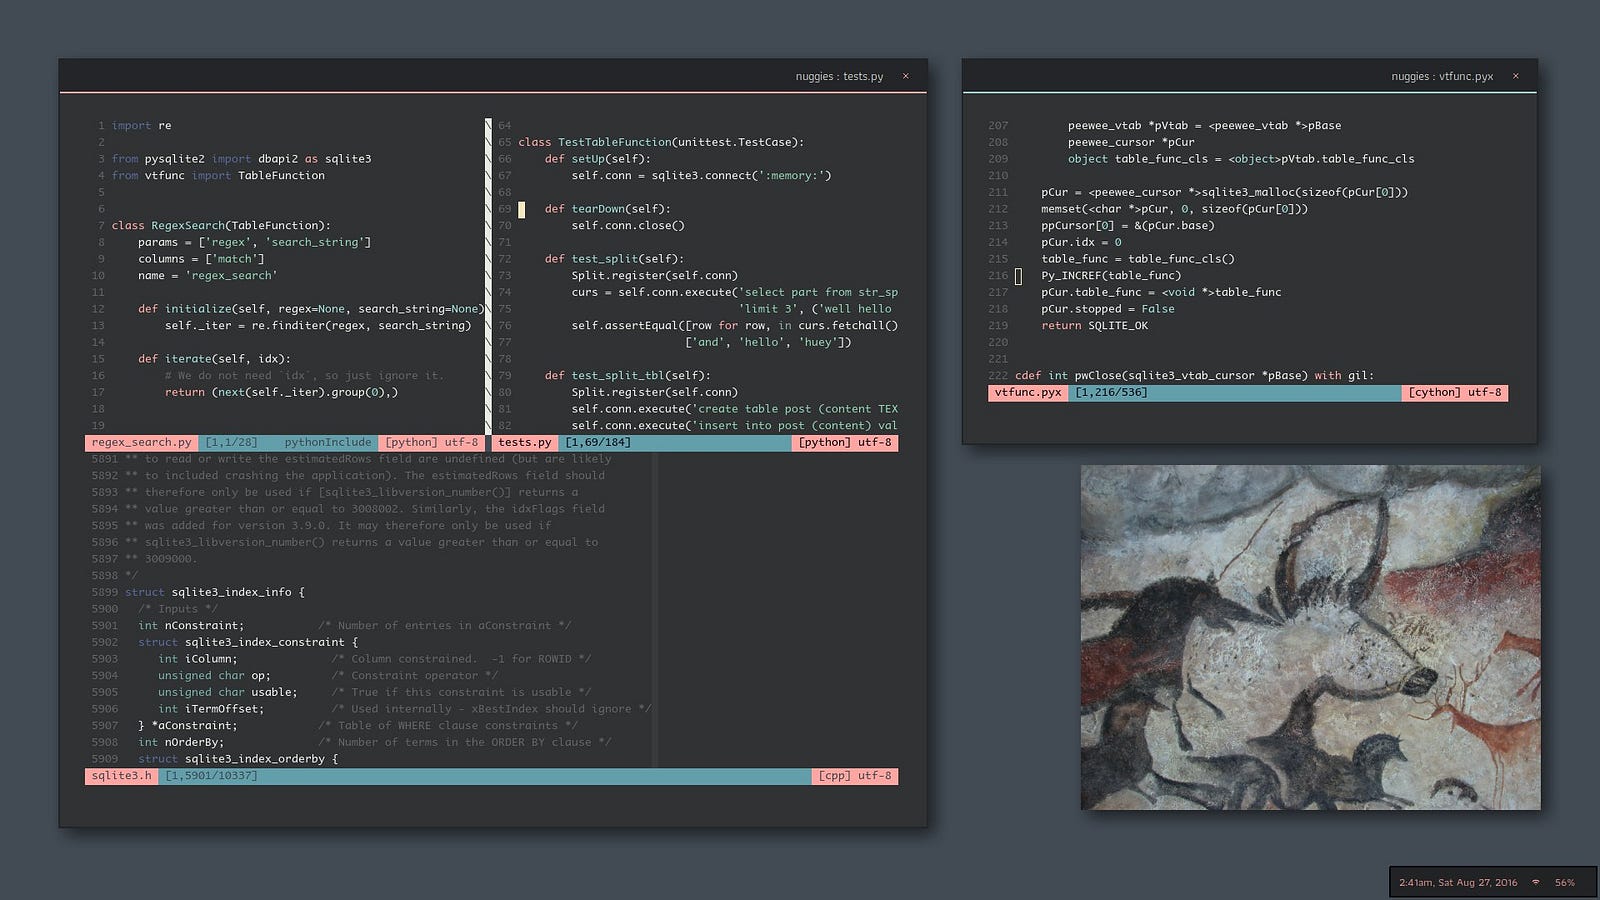Click 'return SQLITE_OK'

point(1095,326)
